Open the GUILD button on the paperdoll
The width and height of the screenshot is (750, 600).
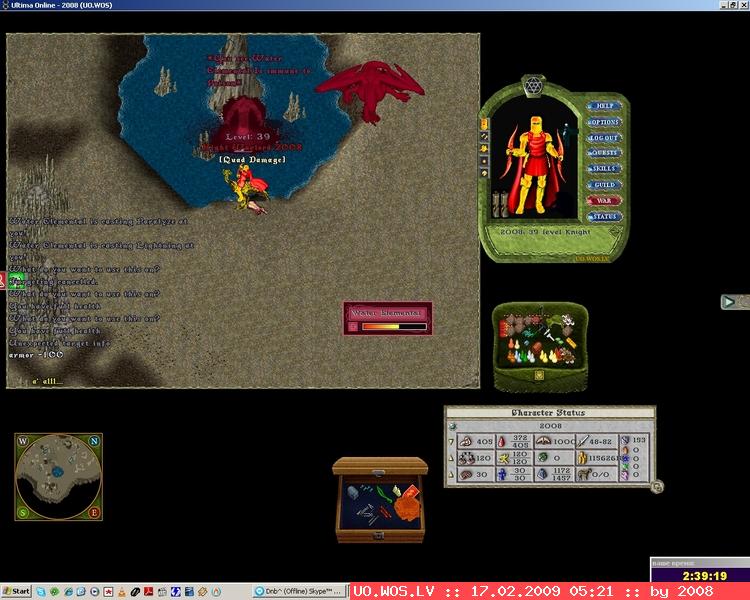pos(605,185)
